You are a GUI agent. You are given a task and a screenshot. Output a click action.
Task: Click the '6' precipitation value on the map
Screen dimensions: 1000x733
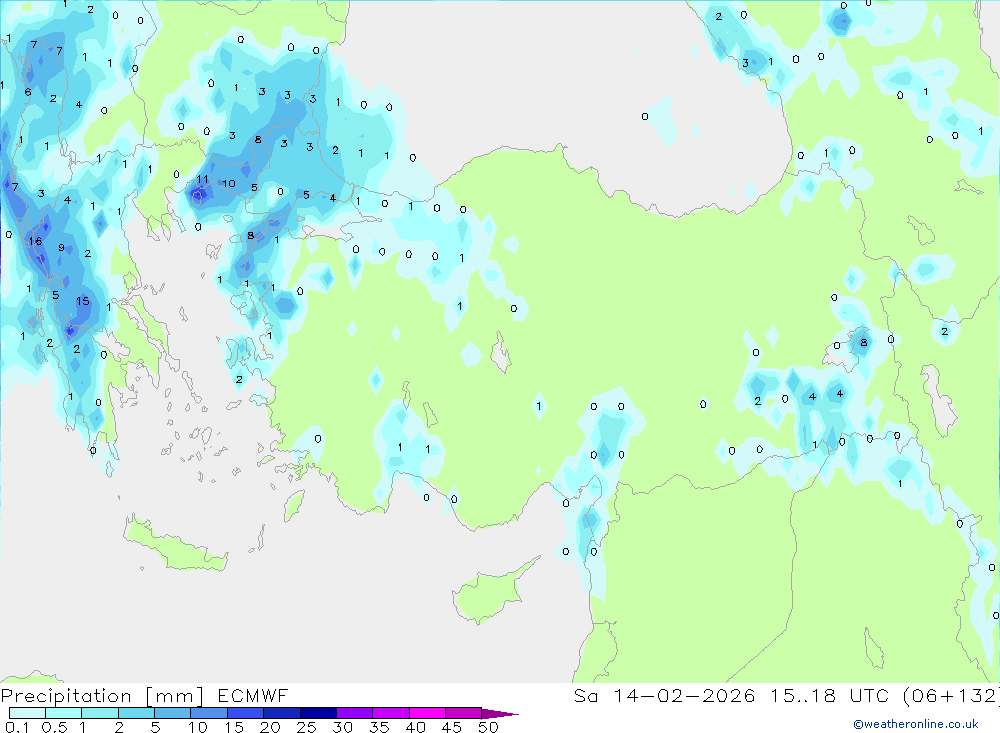(28, 92)
